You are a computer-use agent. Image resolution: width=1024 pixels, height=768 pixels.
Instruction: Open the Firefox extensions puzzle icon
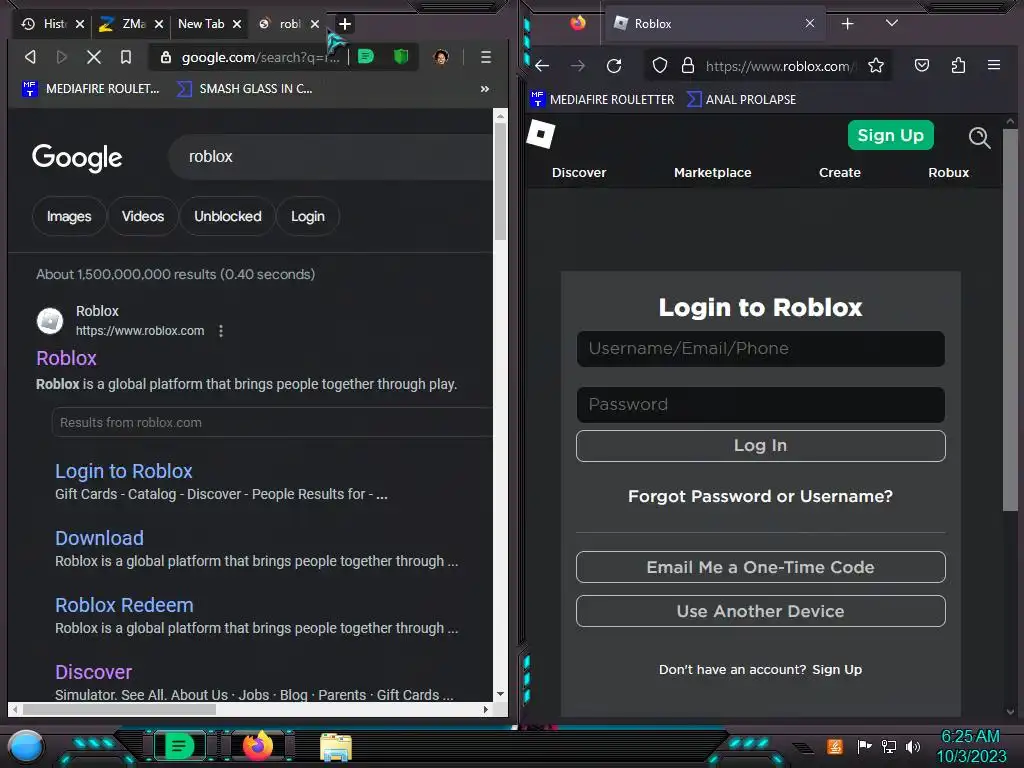pyautogui.click(x=958, y=65)
